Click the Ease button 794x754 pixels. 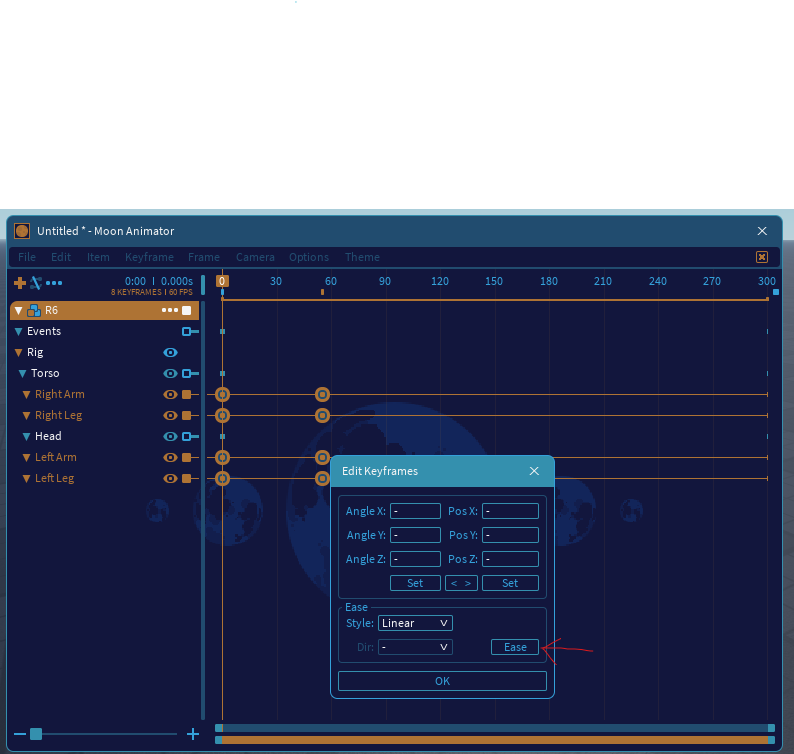tap(515, 647)
